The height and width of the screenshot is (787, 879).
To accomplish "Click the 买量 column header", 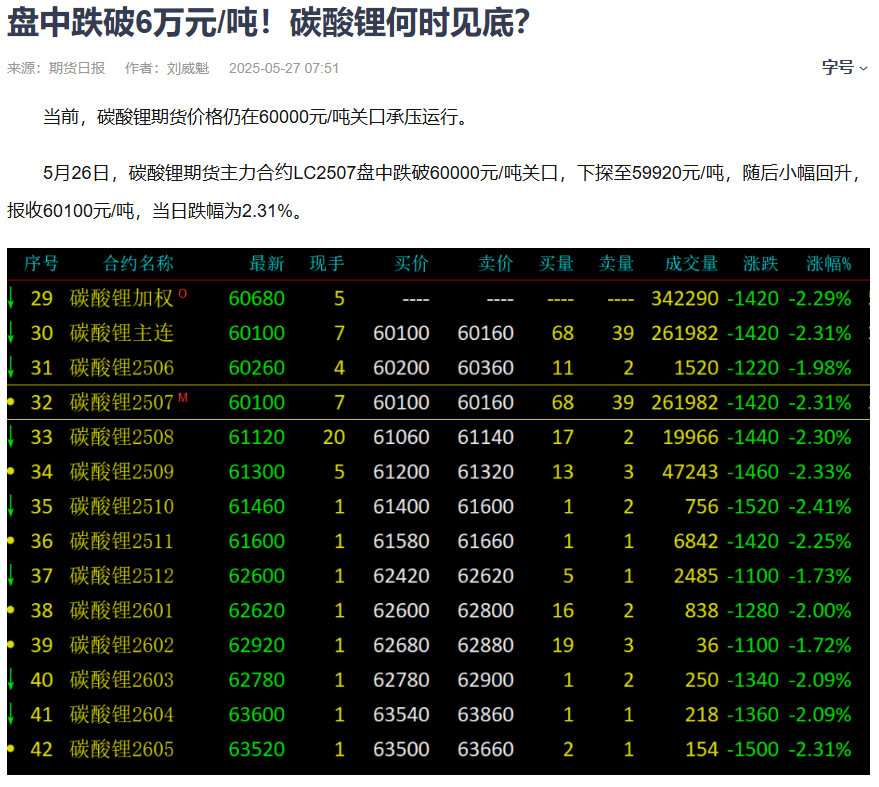I will pyautogui.click(x=556, y=263).
